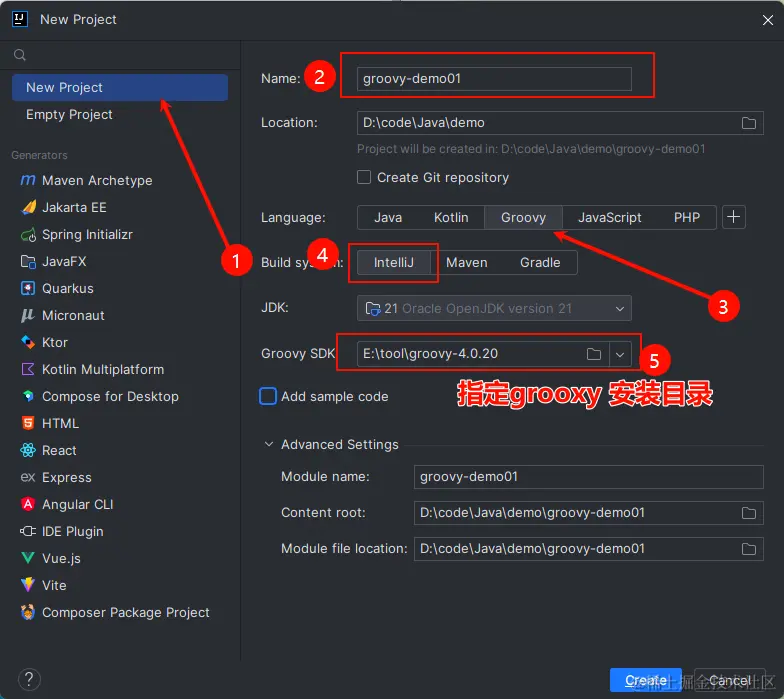
Task: Click the search magnifier icon
Action: click(20, 55)
